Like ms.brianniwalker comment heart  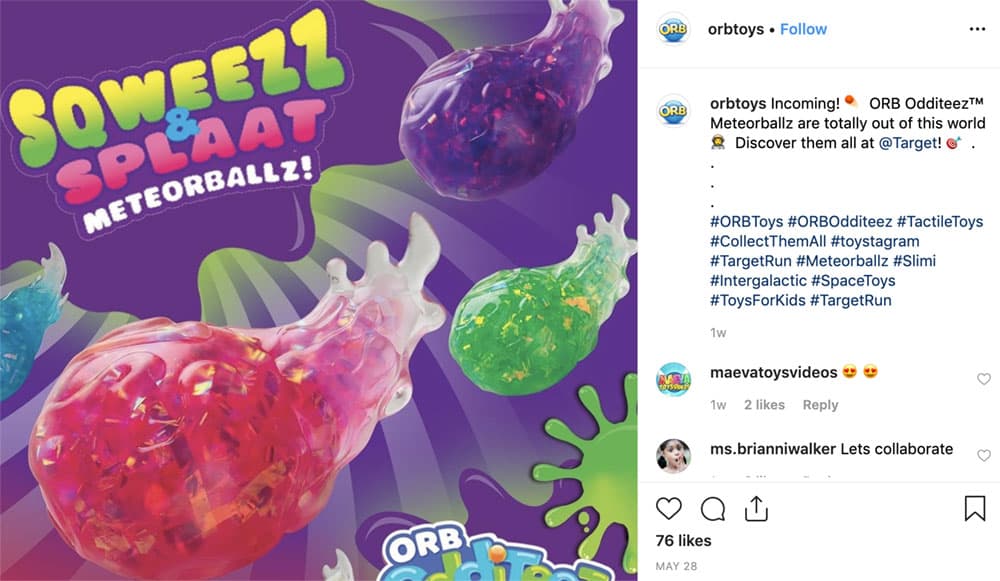(983, 455)
